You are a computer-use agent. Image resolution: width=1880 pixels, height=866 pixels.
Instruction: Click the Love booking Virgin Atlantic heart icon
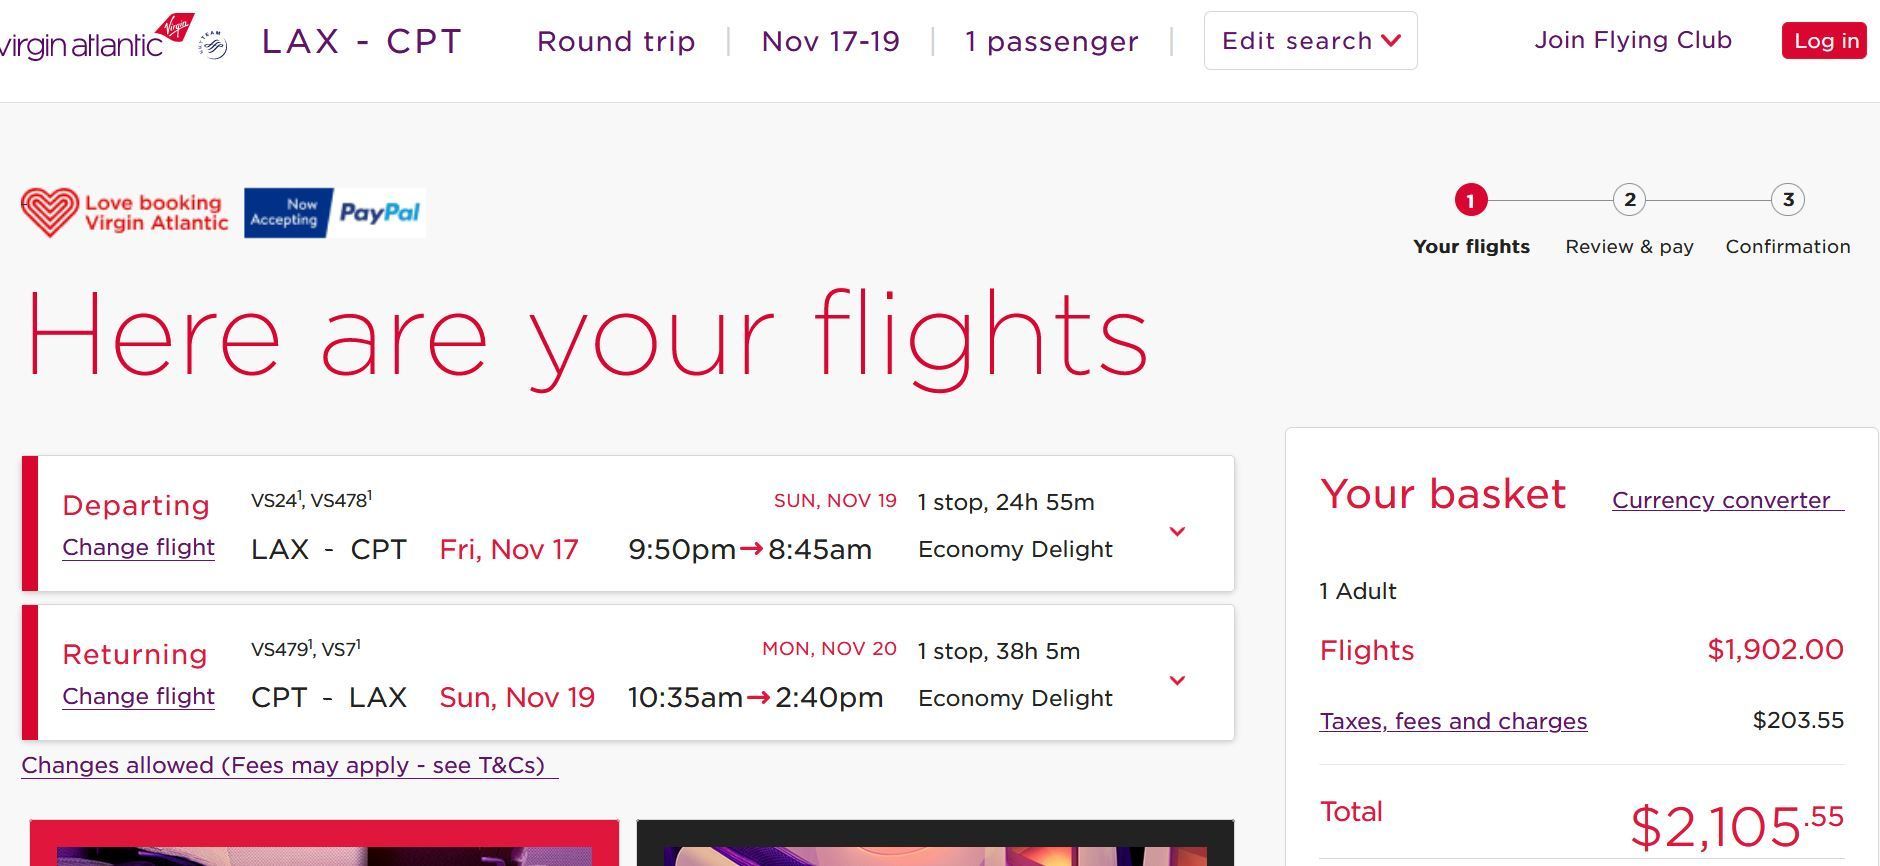tap(50, 212)
